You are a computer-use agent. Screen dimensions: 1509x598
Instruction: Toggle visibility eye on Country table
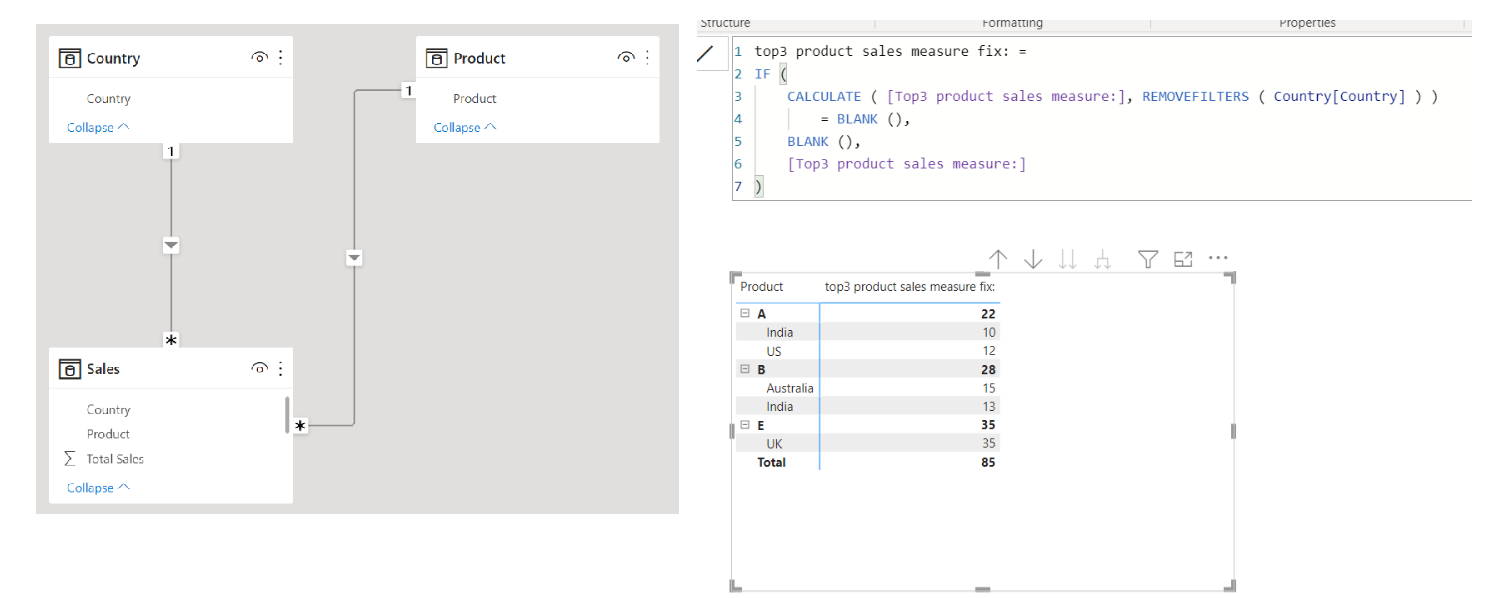(x=259, y=58)
